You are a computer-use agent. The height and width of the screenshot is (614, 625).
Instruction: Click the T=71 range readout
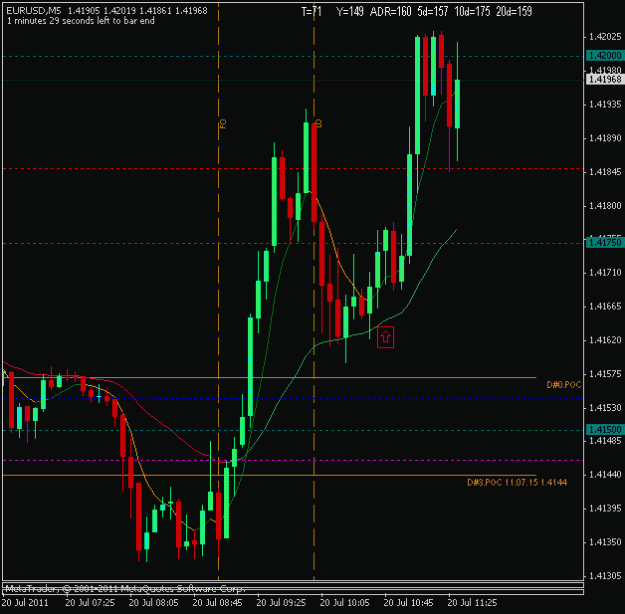click(311, 12)
